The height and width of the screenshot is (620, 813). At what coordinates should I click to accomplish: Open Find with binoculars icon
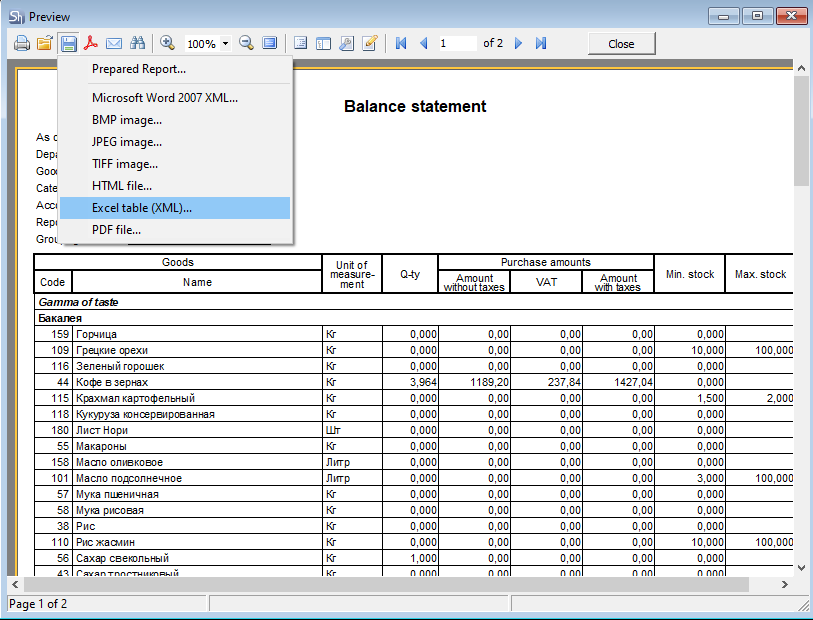click(x=138, y=43)
